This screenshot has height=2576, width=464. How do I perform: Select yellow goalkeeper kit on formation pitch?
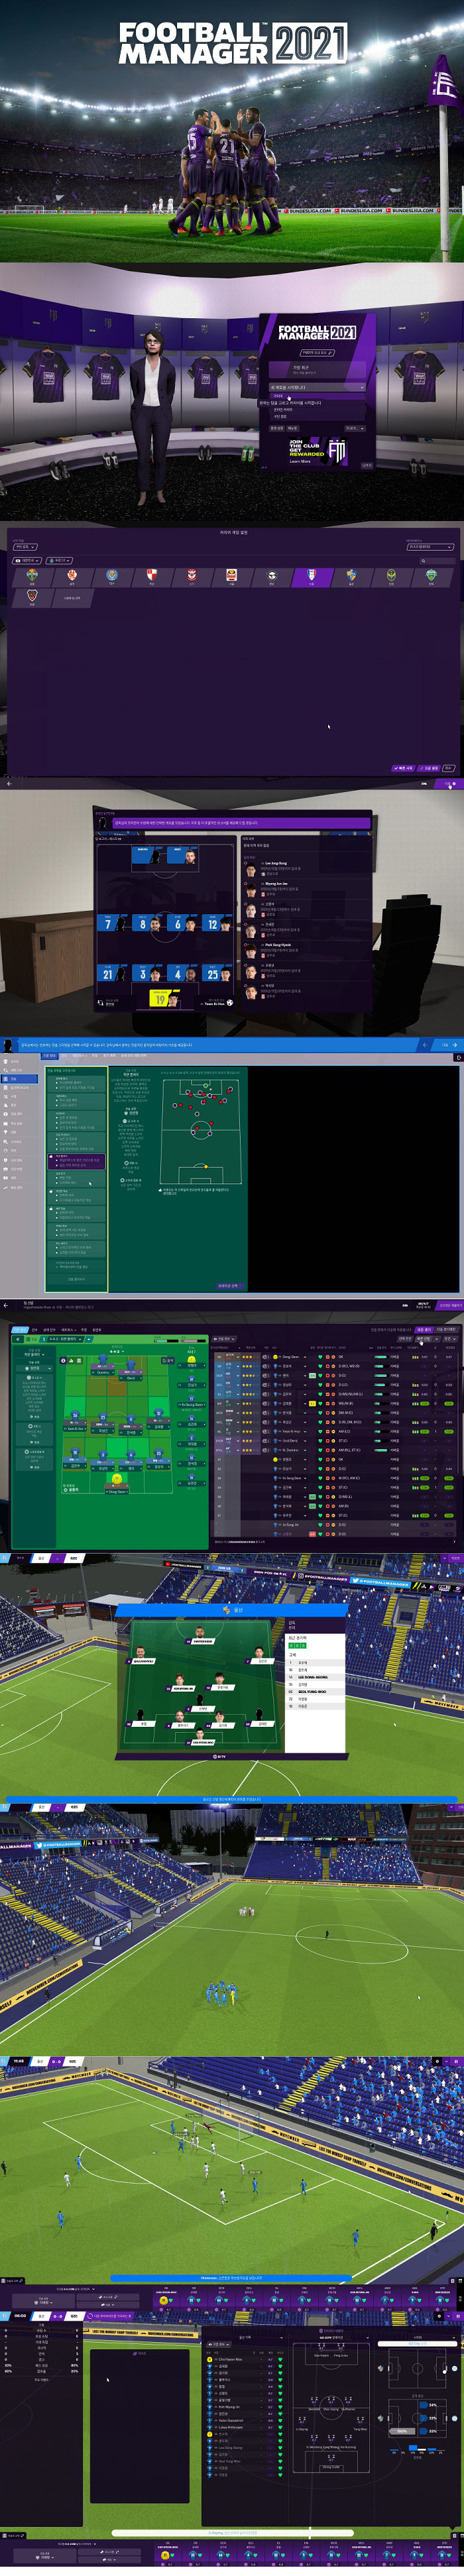pos(117,1479)
